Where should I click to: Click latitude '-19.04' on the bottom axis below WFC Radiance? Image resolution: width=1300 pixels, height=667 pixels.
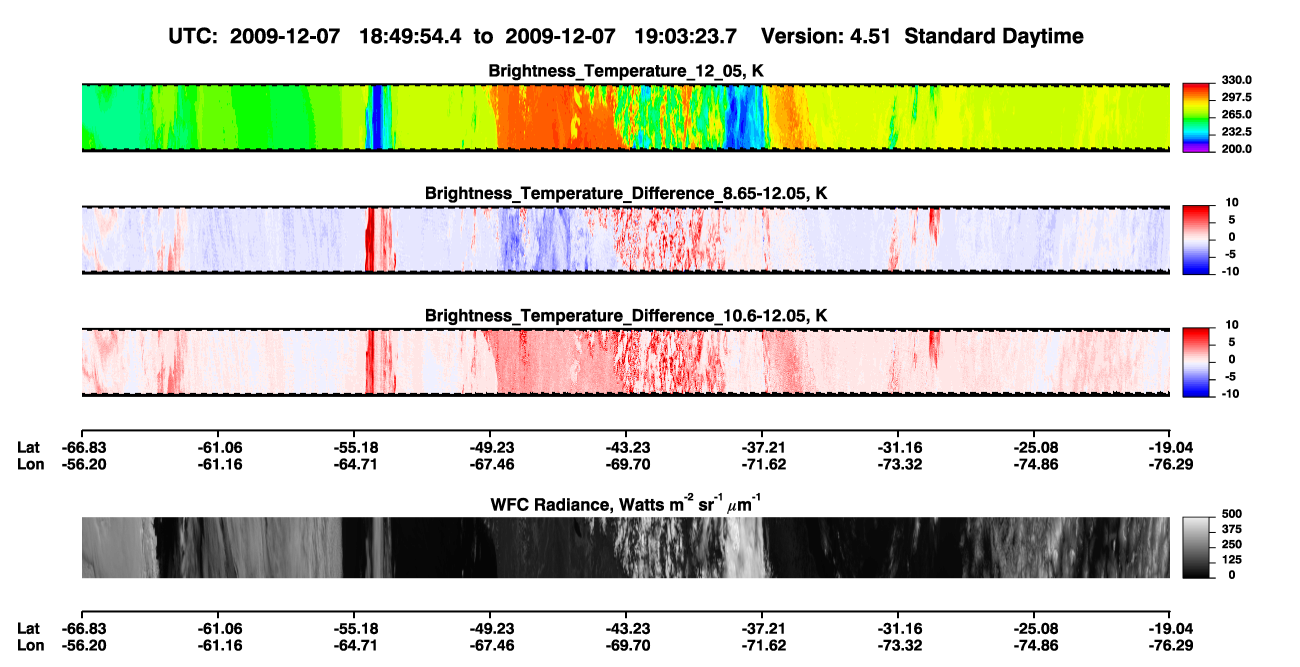[1170, 628]
